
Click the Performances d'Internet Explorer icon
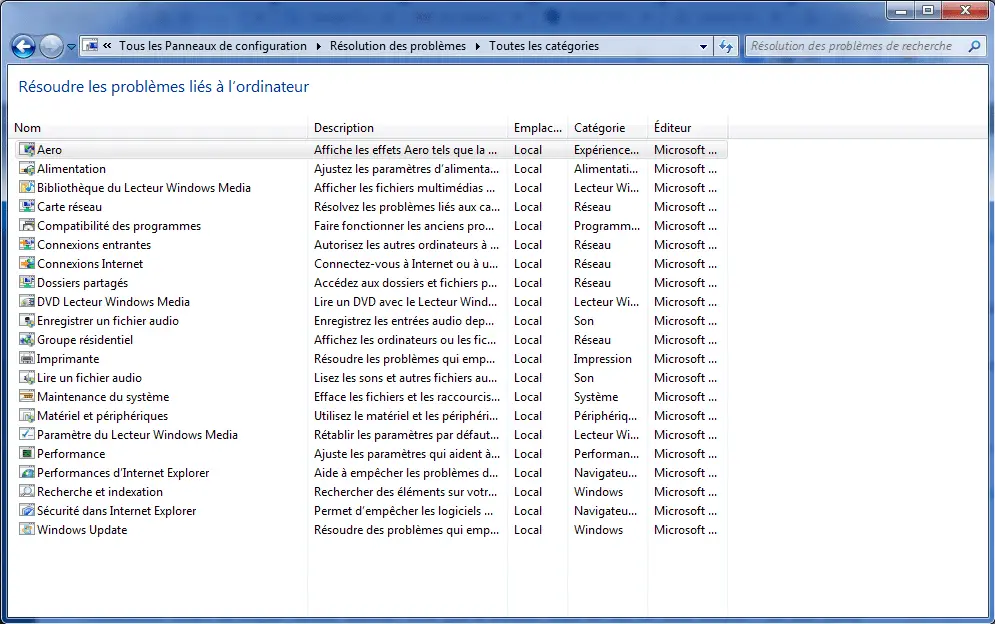pyautogui.click(x=27, y=473)
